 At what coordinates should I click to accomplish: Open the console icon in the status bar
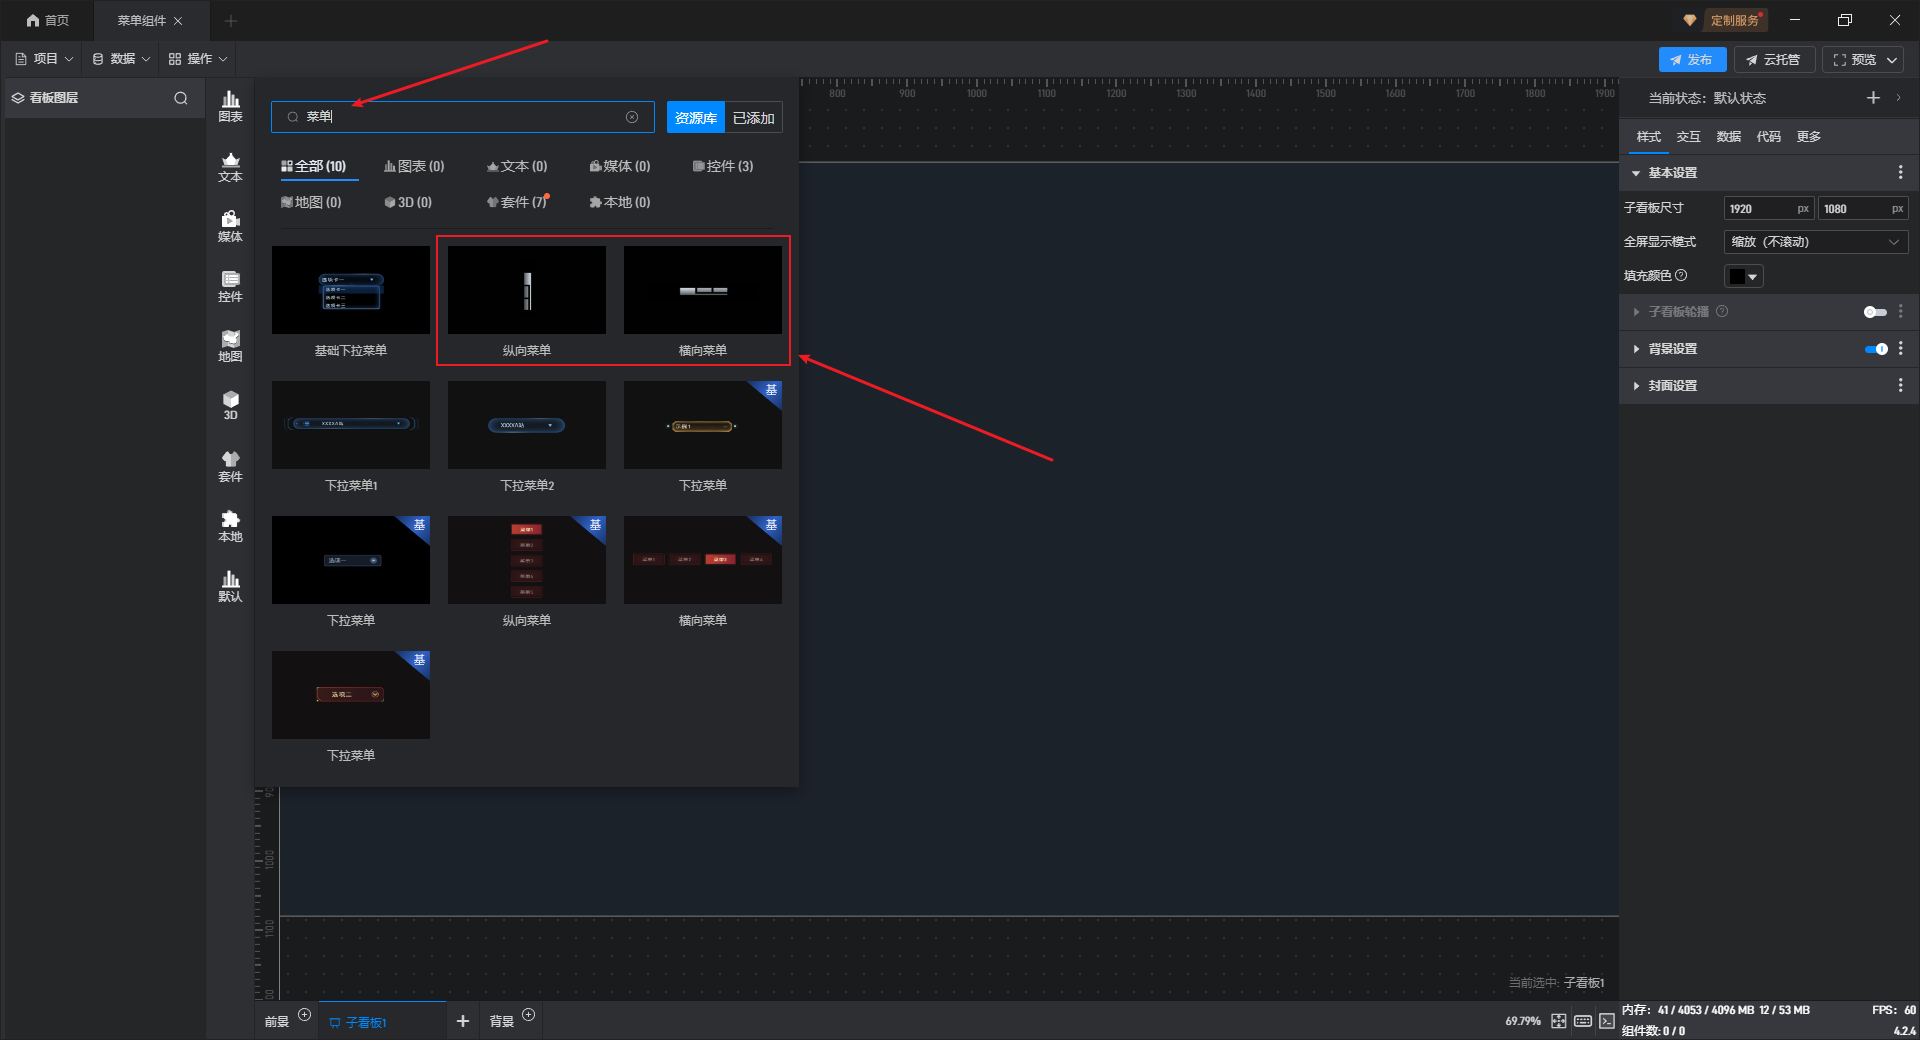tap(1607, 1021)
